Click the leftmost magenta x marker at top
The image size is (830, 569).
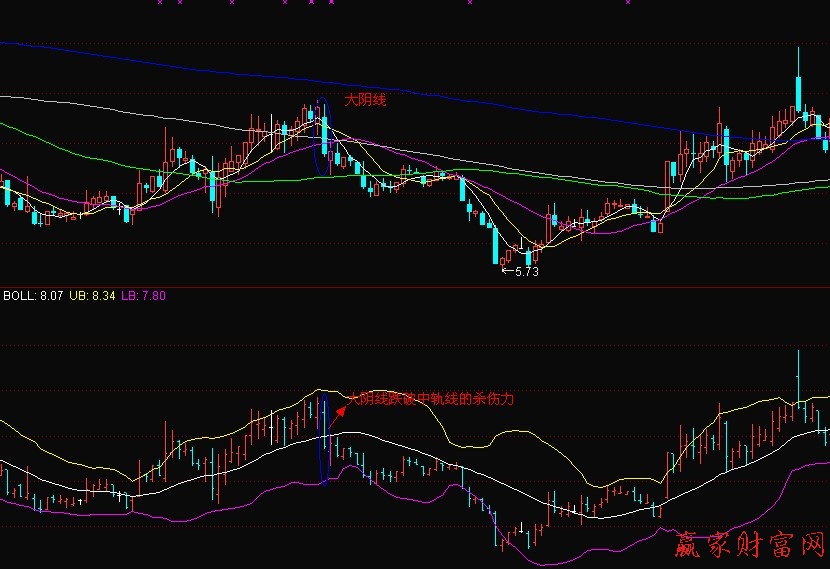(158, 3)
